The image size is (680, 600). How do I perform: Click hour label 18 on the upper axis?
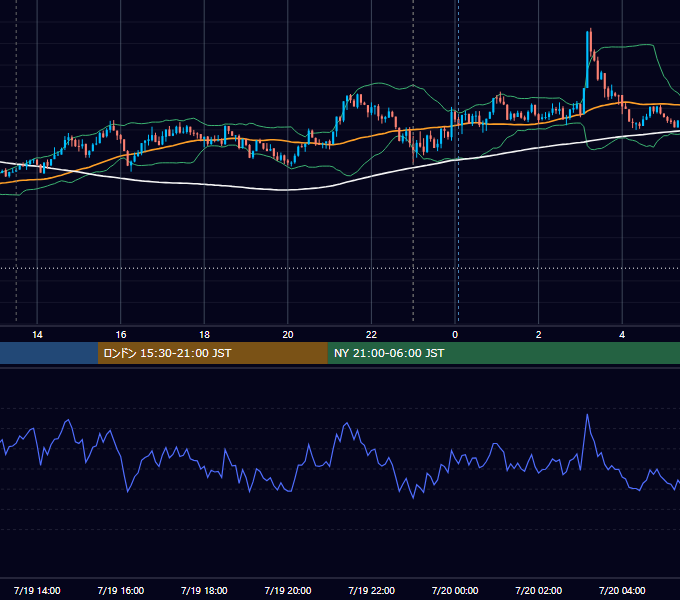click(204, 335)
